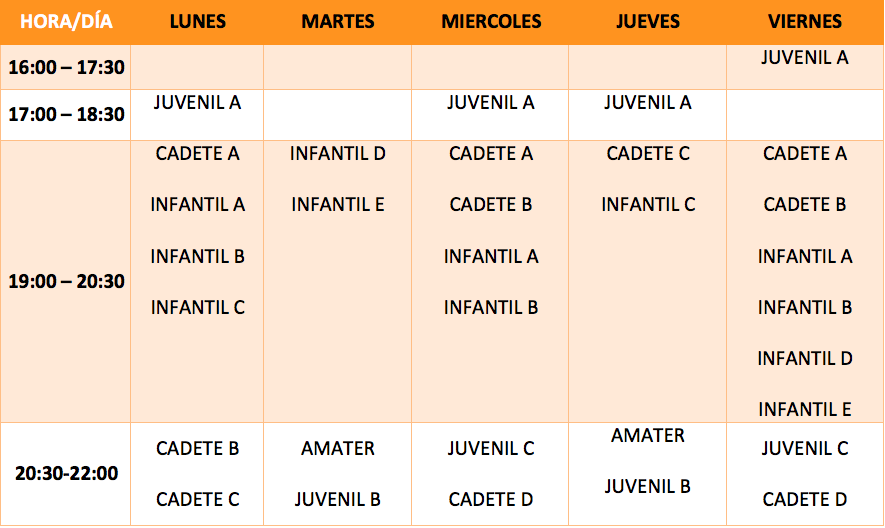Click CADETE D in the Miercoles column
This screenshot has height=528, width=885.
[x=491, y=499]
